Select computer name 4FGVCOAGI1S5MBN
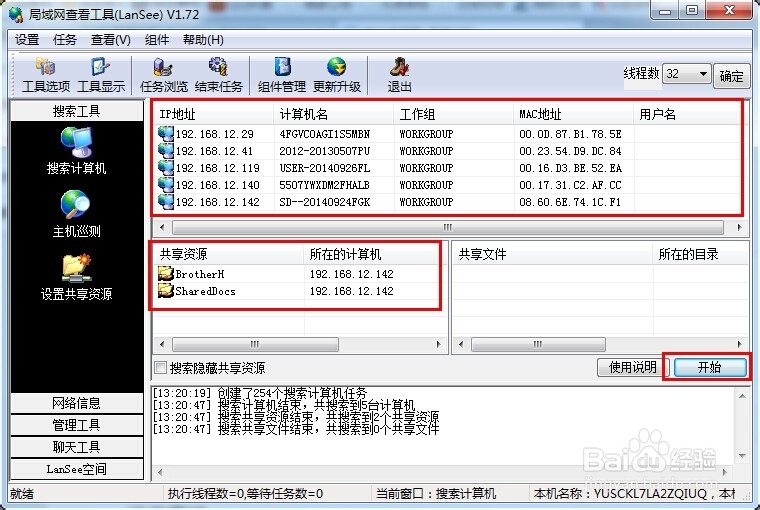This screenshot has width=760, height=510. (325, 134)
